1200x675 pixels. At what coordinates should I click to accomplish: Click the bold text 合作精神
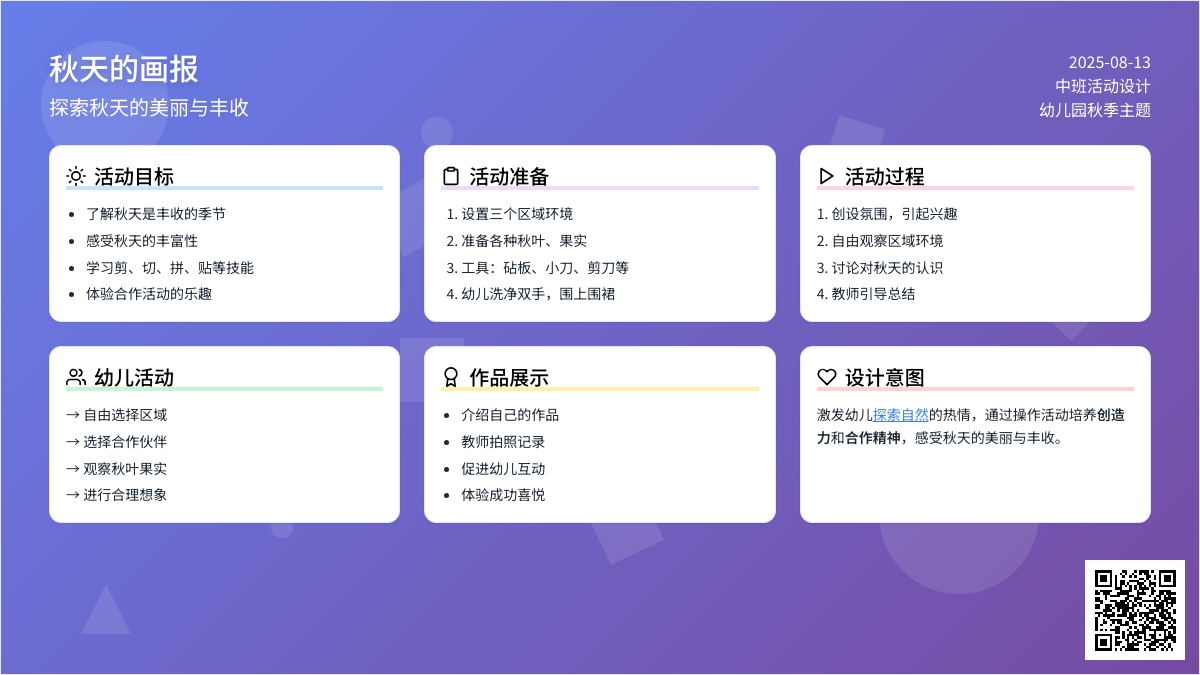(873, 437)
